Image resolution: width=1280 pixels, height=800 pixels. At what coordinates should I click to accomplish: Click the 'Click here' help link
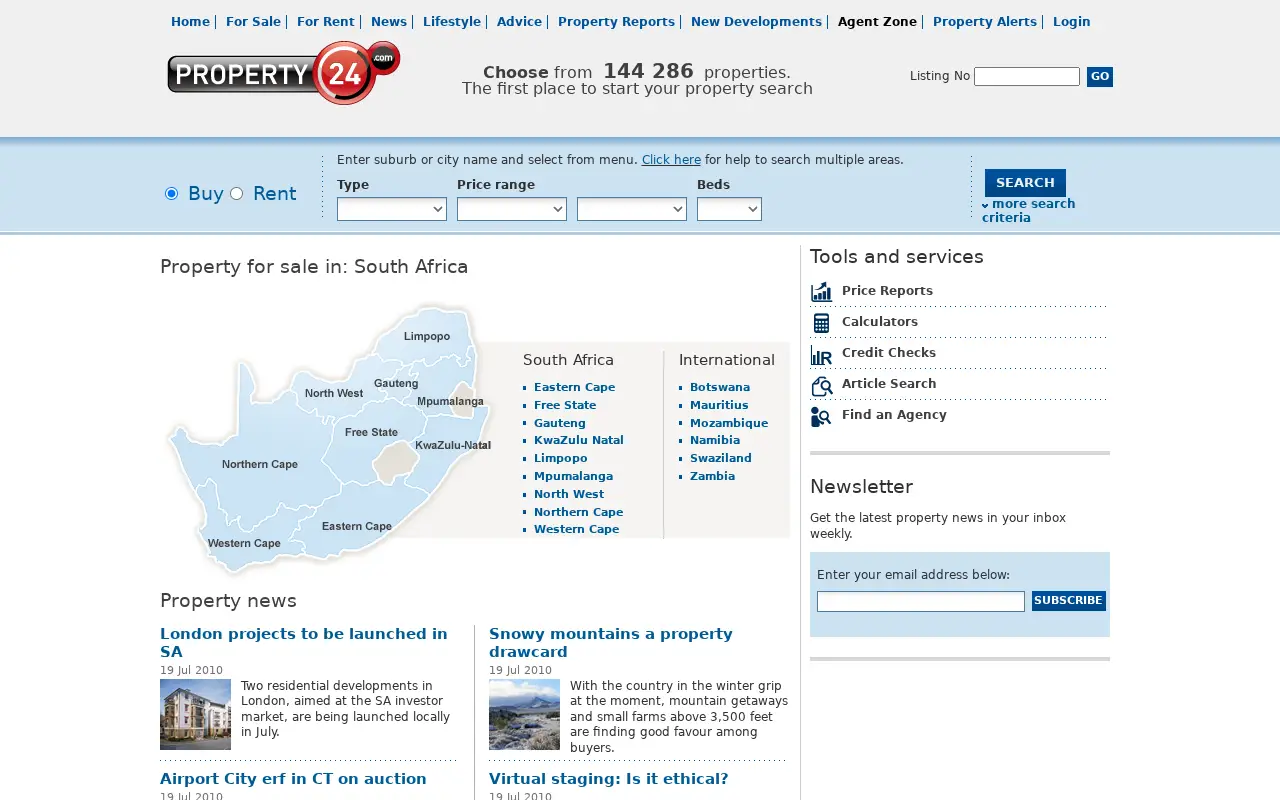671,160
